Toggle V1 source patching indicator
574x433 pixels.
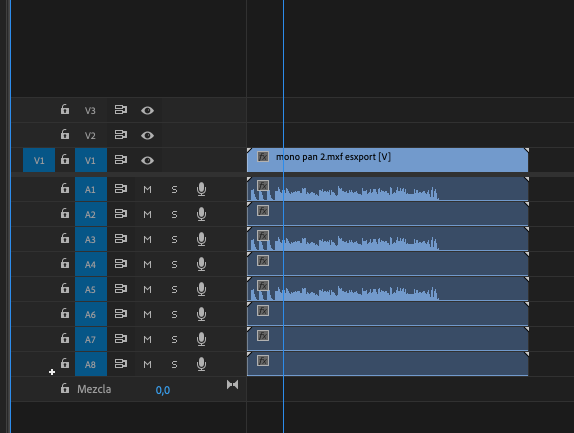pyautogui.click(x=39, y=160)
